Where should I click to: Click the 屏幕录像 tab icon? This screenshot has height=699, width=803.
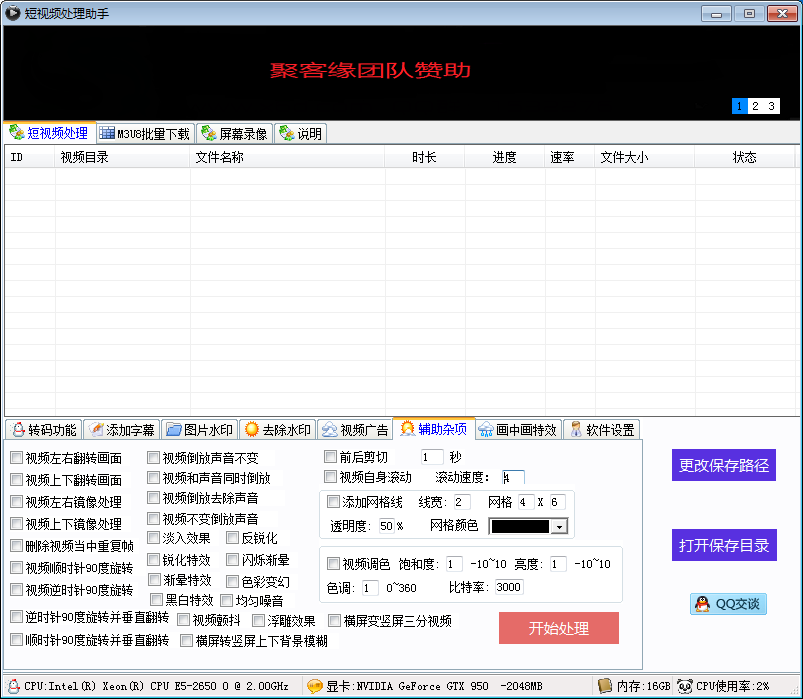(208, 133)
